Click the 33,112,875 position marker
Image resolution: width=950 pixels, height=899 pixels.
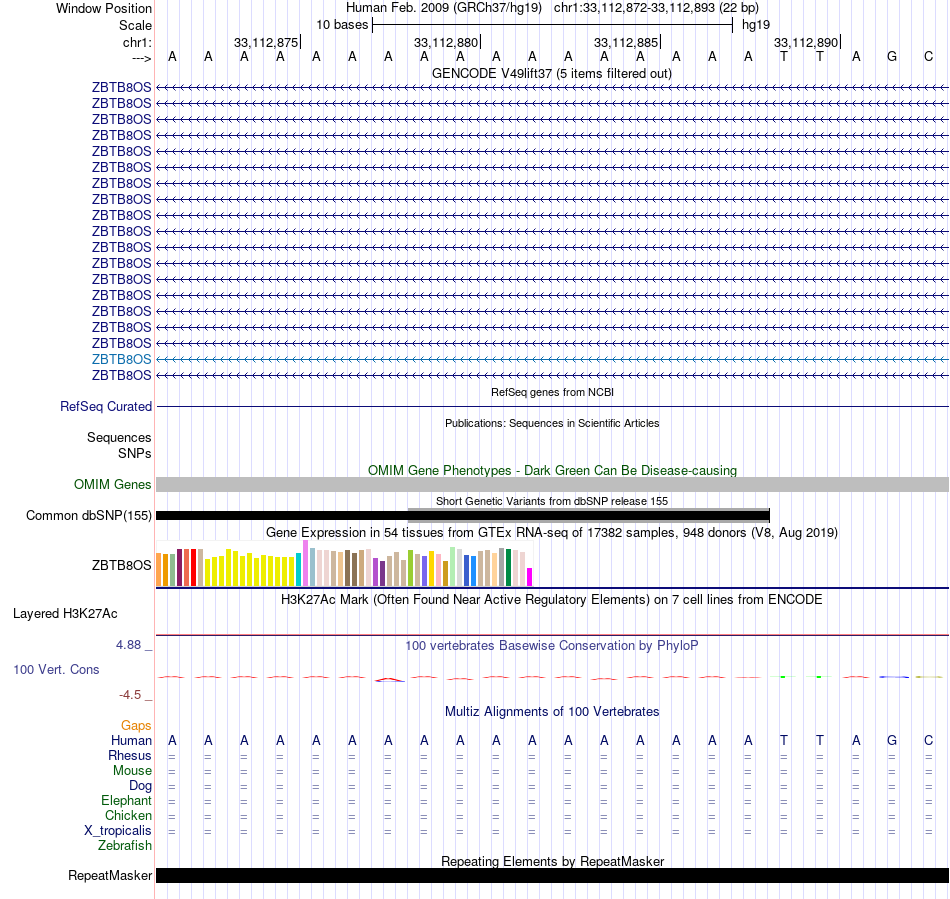(x=267, y=42)
